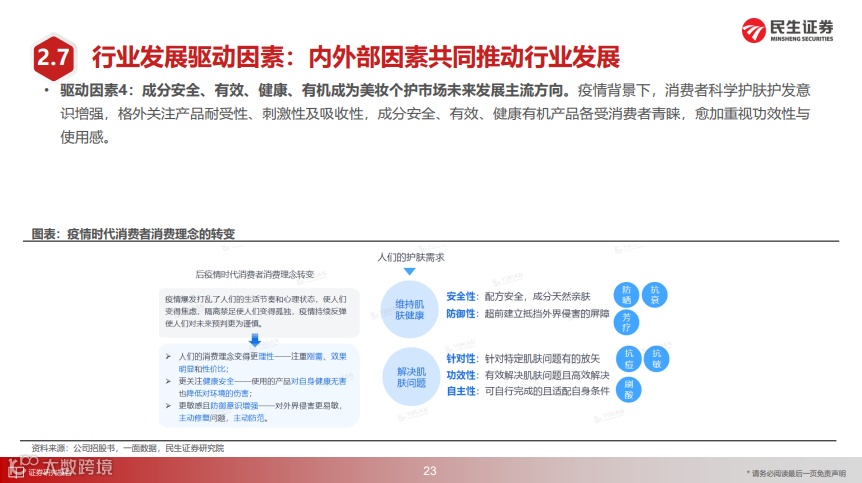Click the 解决肌肤问题 circle
Screen dimensions: 862x483
(411, 377)
